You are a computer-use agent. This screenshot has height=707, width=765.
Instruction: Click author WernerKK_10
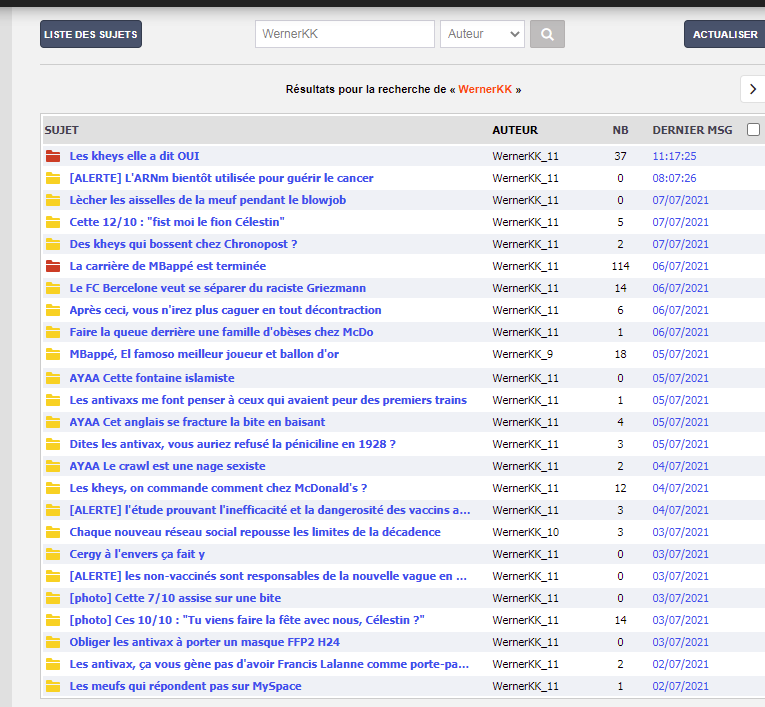coord(525,532)
